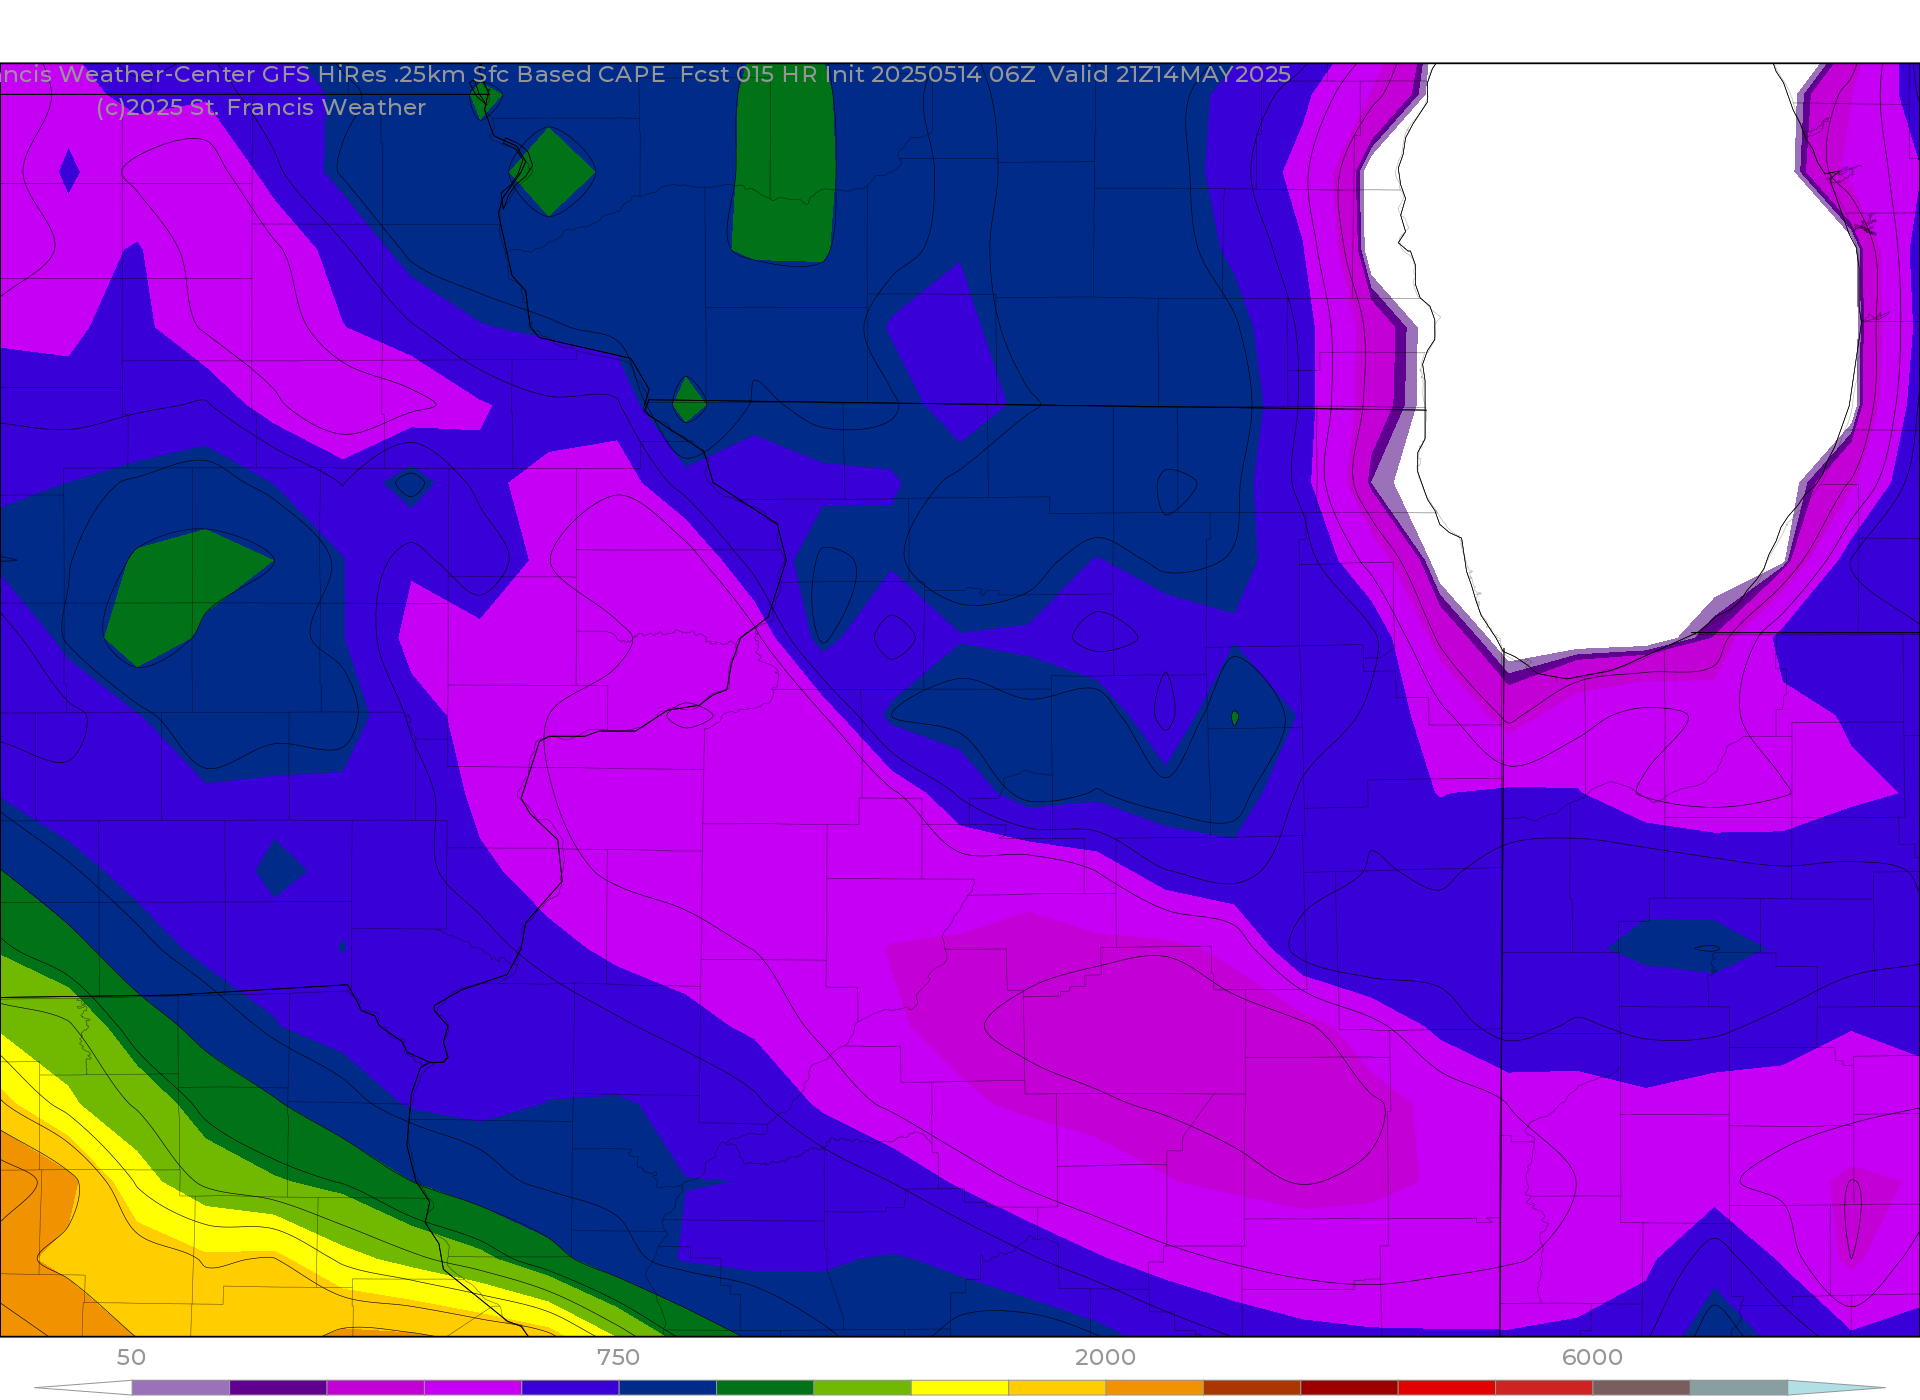Click the (c)2025 St. Francis Weather copyright text
Viewport: 1920px width, 1400px height.
pos(261,107)
